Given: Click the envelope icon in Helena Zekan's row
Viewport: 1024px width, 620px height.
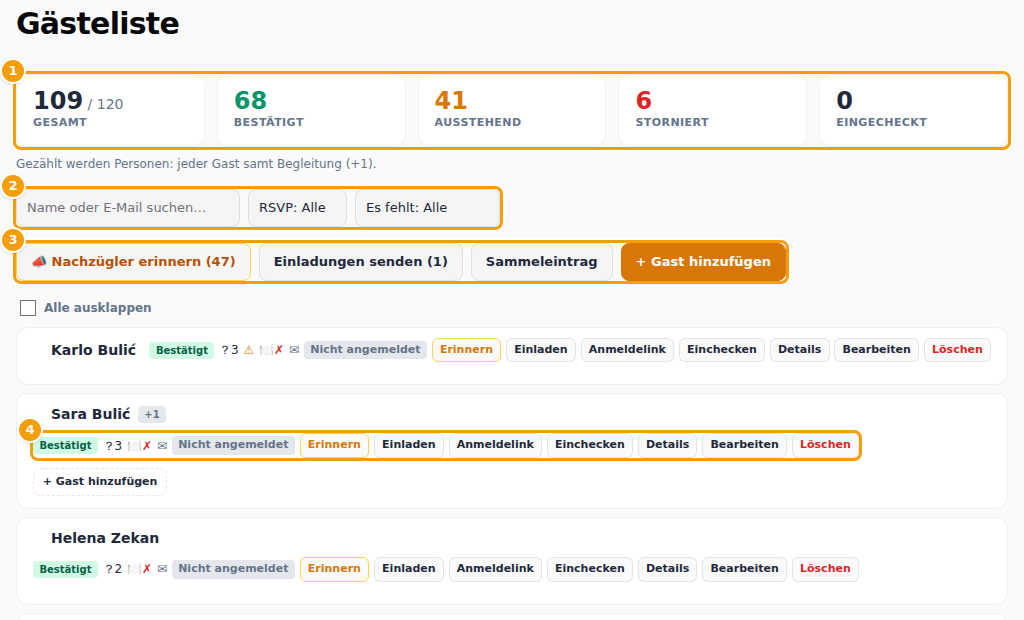Looking at the screenshot, I should click(163, 569).
